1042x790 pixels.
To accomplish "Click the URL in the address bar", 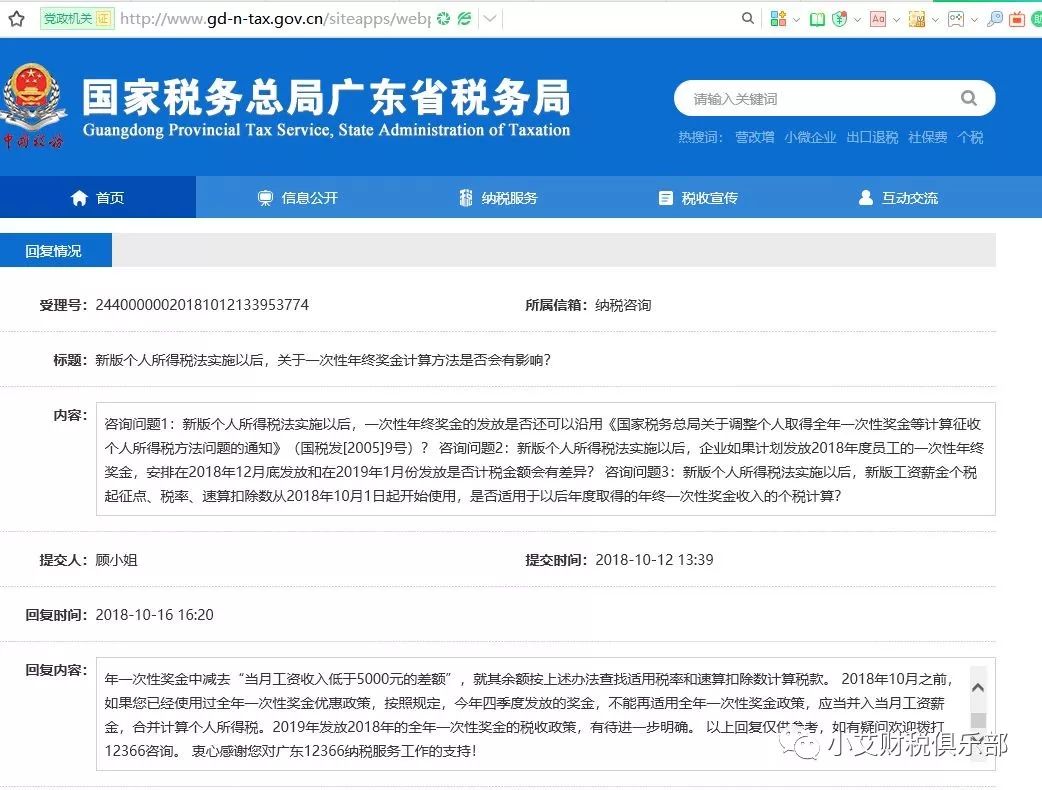I will click(274, 19).
